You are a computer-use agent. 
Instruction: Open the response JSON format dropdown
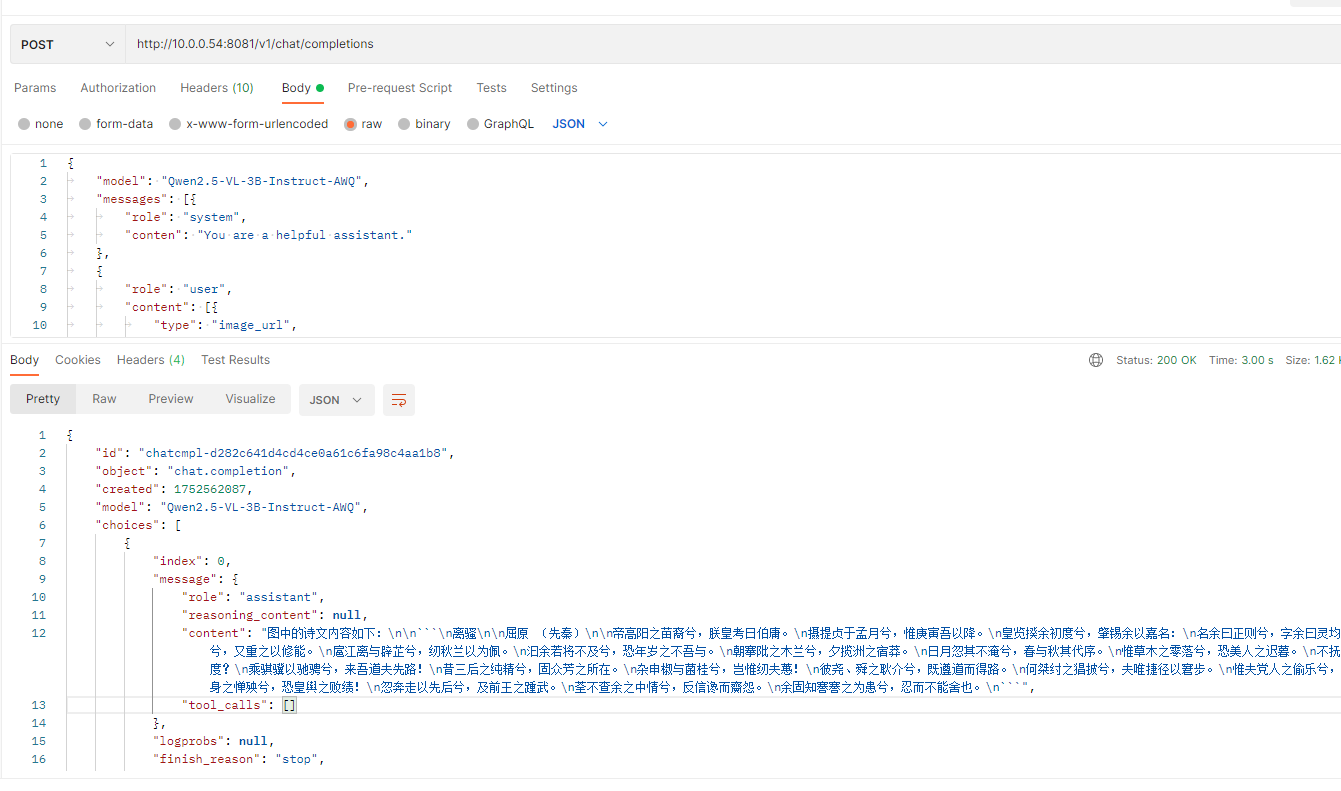point(337,400)
